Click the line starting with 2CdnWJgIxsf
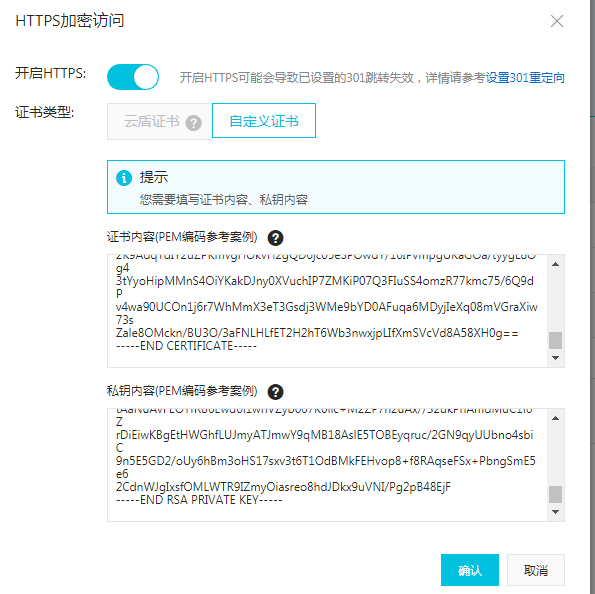This screenshot has height=594, width=595. (283, 487)
